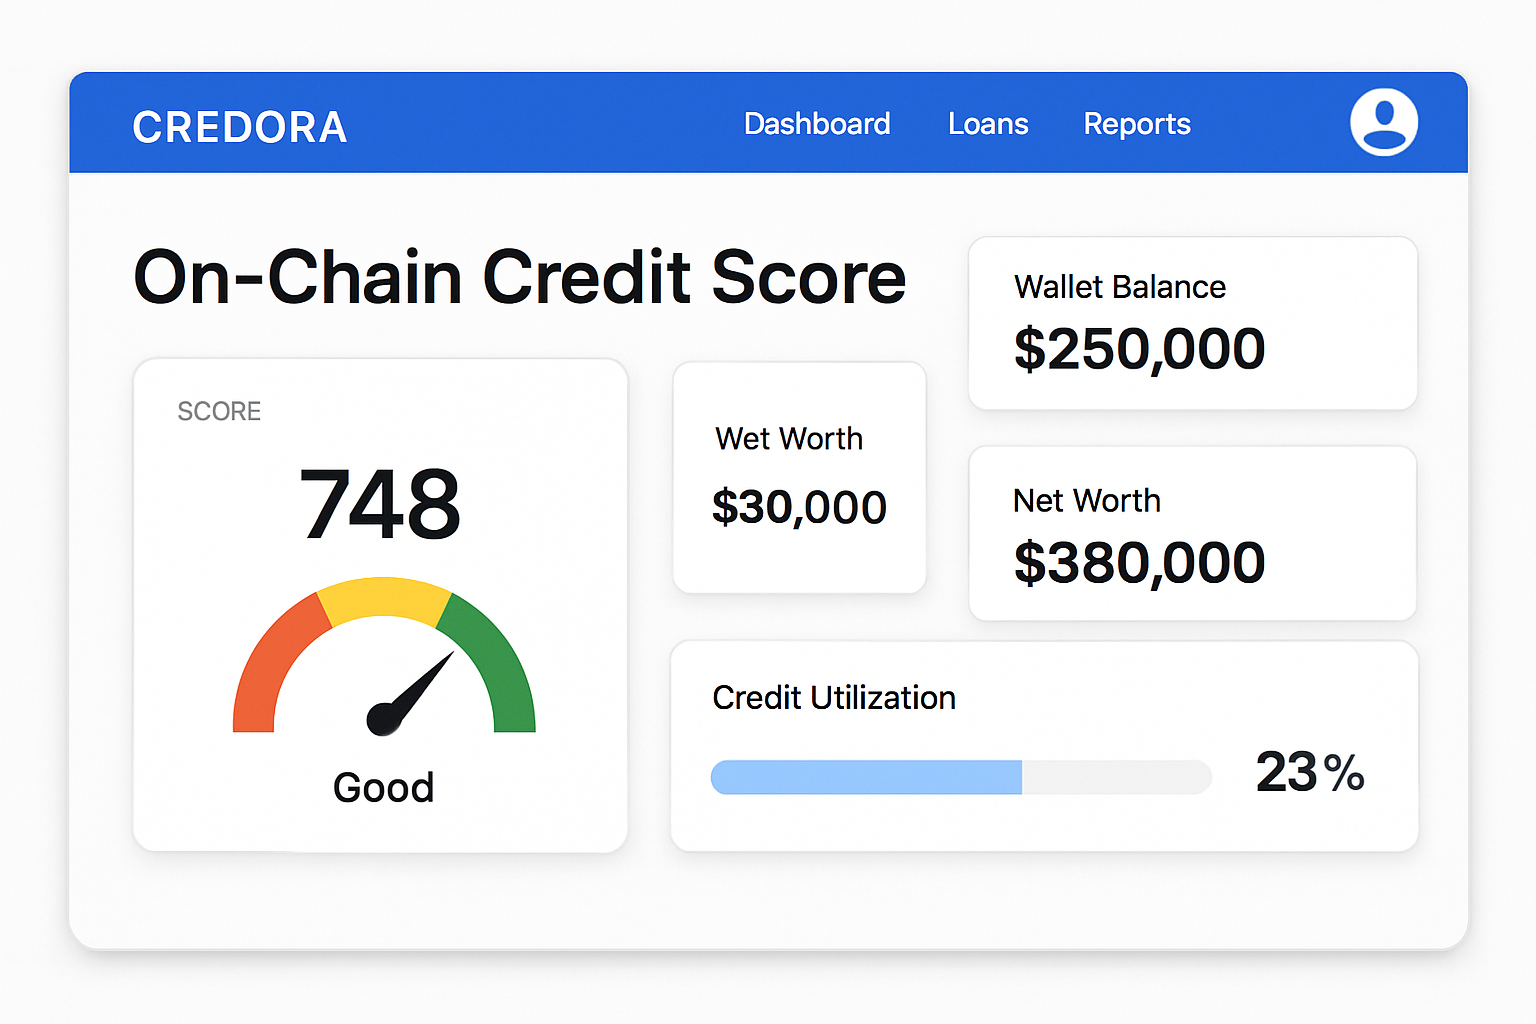This screenshot has height=1024, width=1536.
Task: Open the Reports page
Action: [1136, 123]
